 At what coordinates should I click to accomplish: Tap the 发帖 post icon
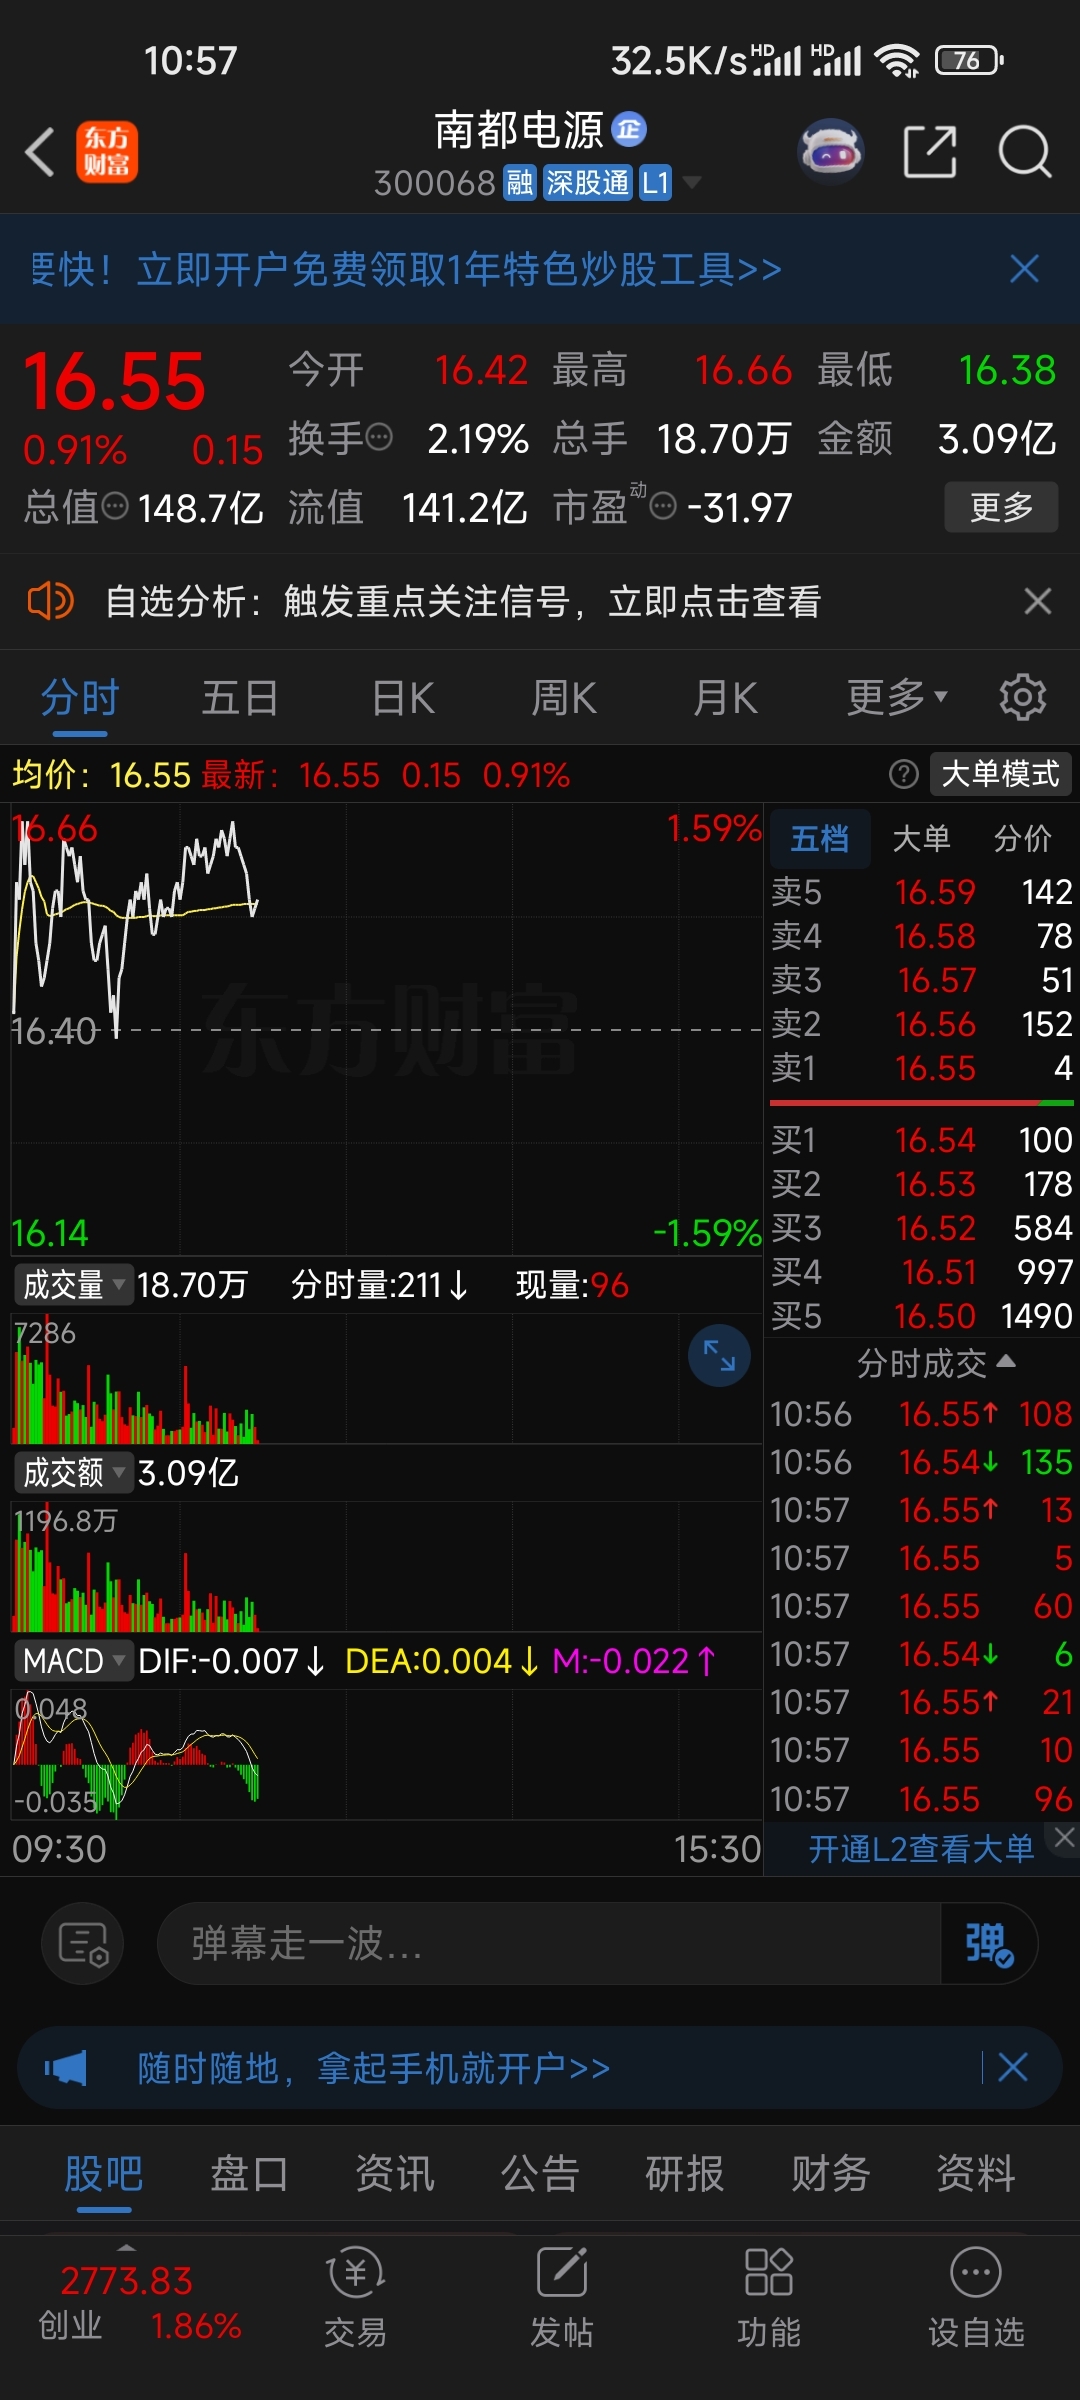point(562,2298)
